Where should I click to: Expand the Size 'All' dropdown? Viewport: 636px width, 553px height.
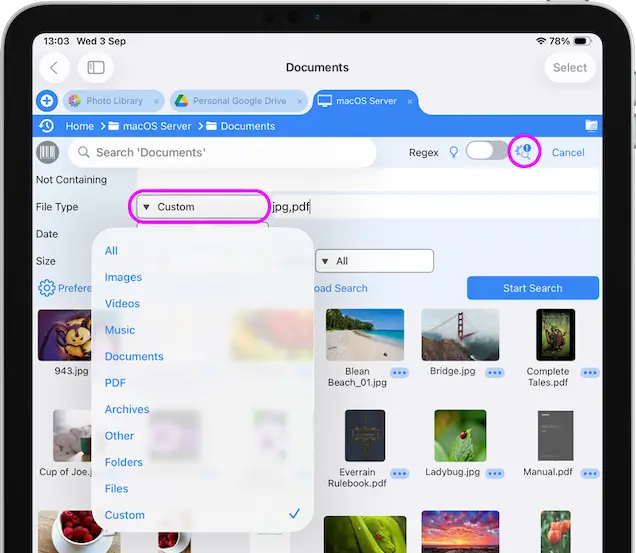(374, 261)
